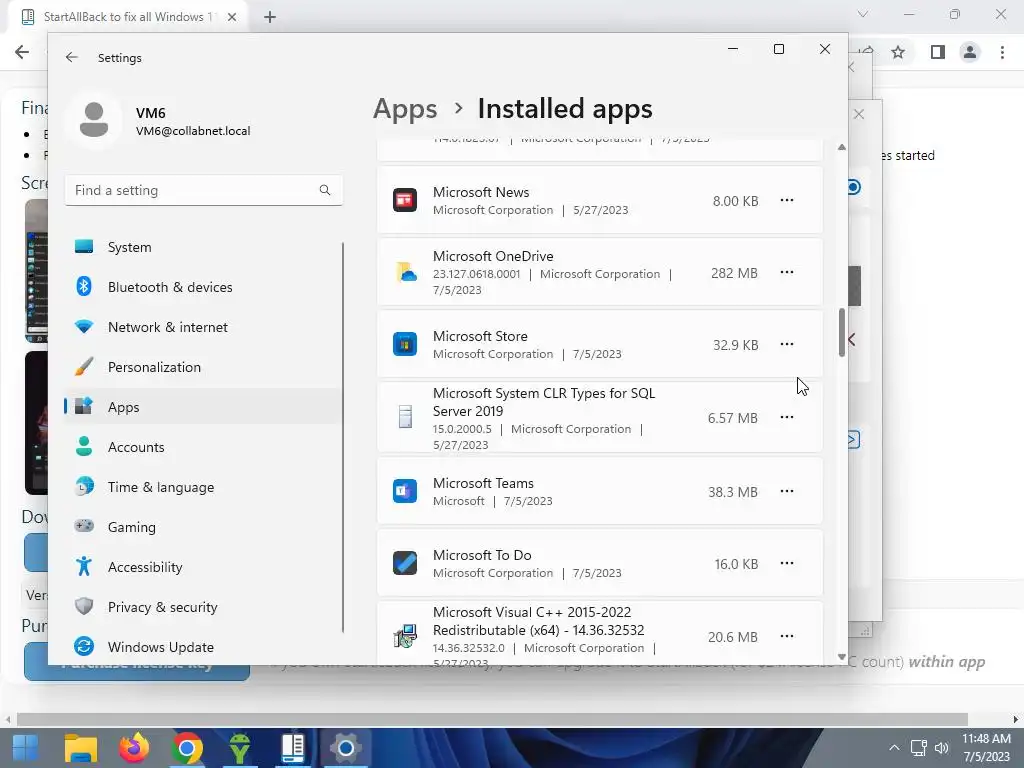Click the Microsoft Store app icon

[405, 344]
